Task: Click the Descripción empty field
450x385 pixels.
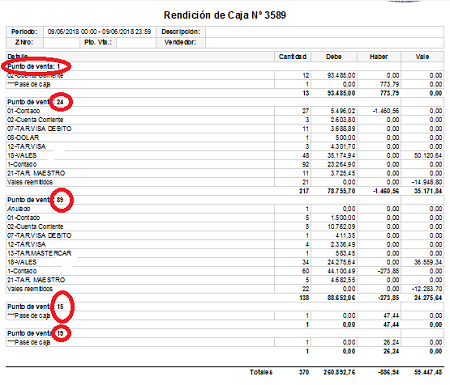Action: (324, 32)
